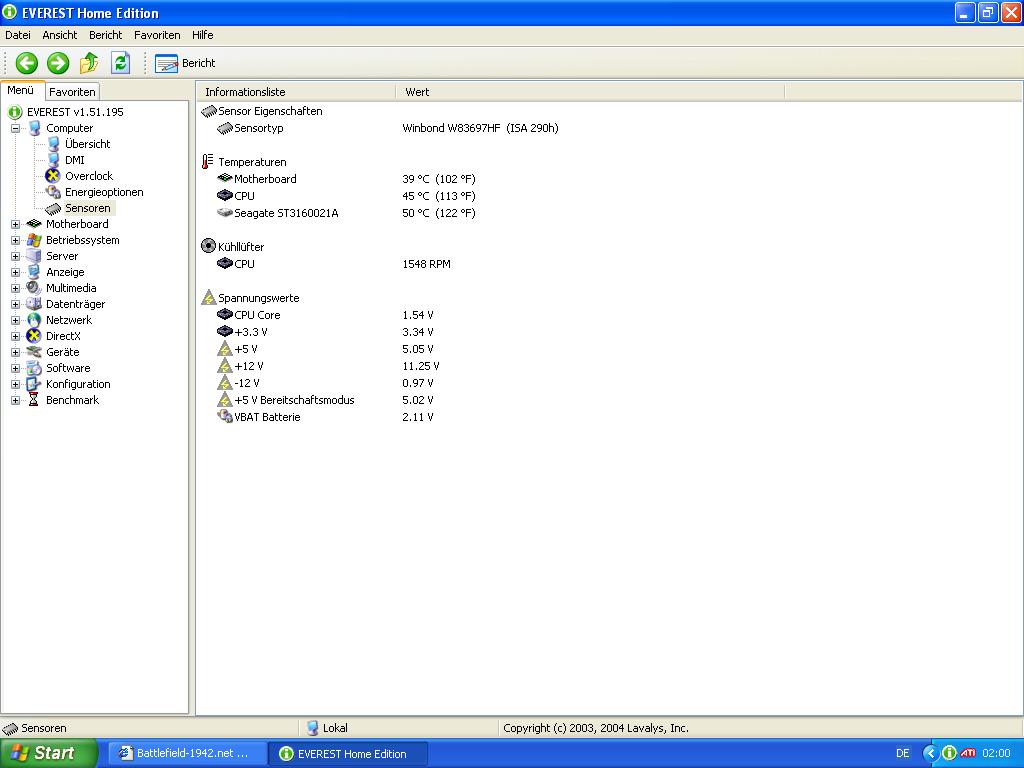Refresh the page with the Refresh icon

[120, 63]
